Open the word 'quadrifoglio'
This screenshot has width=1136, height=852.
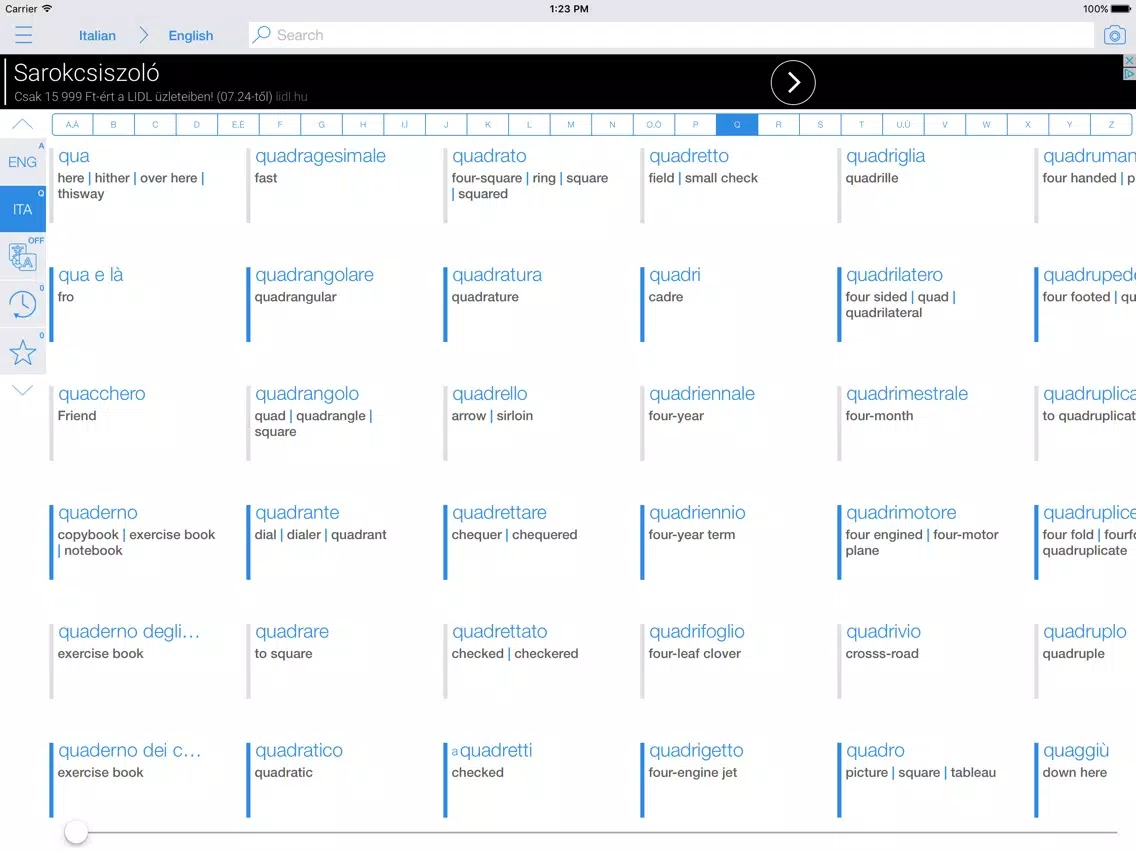point(697,631)
